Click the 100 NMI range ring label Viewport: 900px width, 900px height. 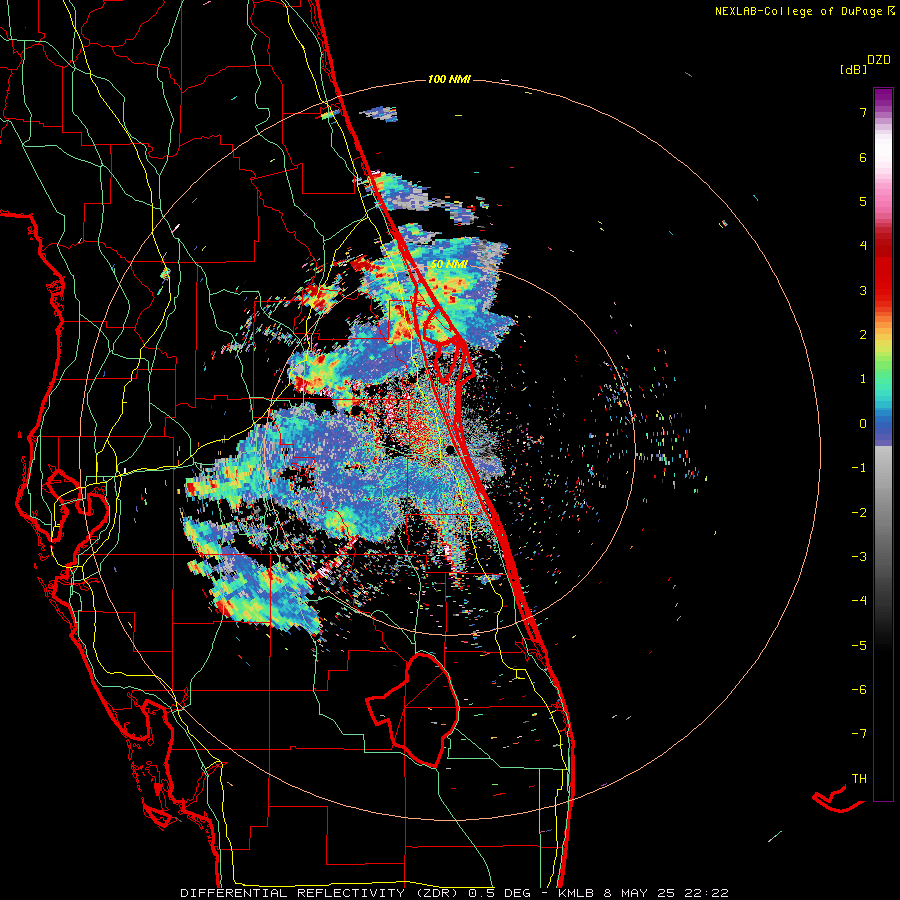click(449, 79)
